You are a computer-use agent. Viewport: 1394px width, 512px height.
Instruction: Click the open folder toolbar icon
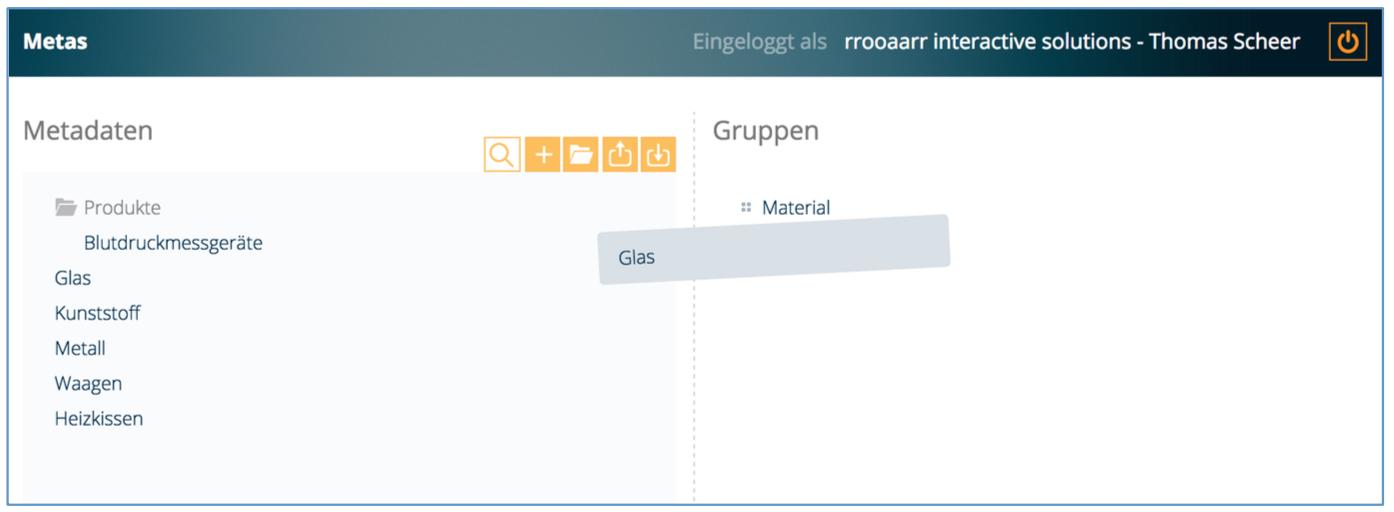581,154
